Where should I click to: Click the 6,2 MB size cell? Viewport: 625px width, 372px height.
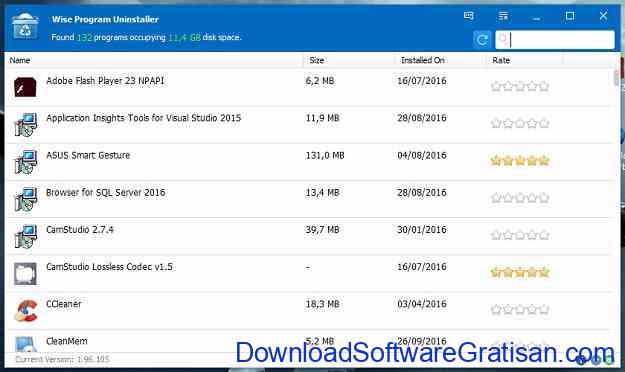point(320,81)
